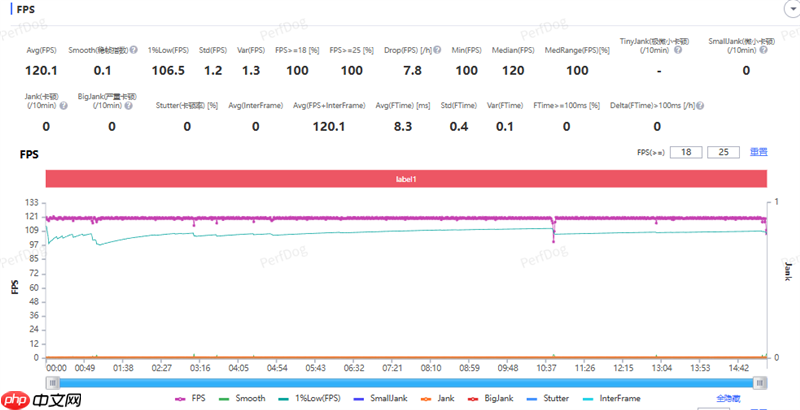Show the SmallJank metric help icon info
Viewport: 800px width, 410px height.
pyautogui.click(x=762, y=50)
